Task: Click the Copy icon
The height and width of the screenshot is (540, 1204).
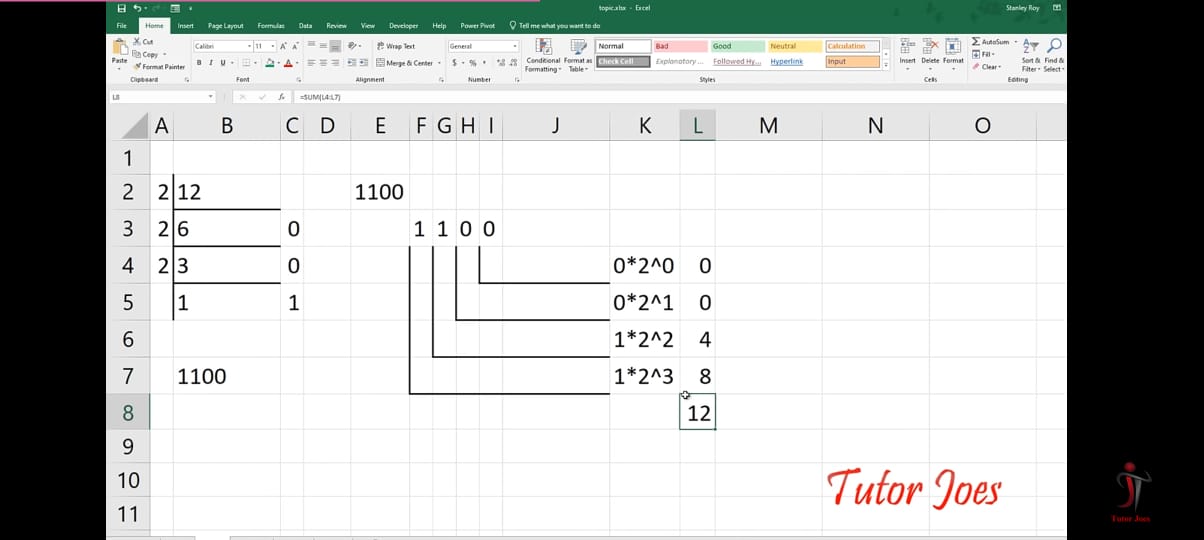Action: click(137, 54)
